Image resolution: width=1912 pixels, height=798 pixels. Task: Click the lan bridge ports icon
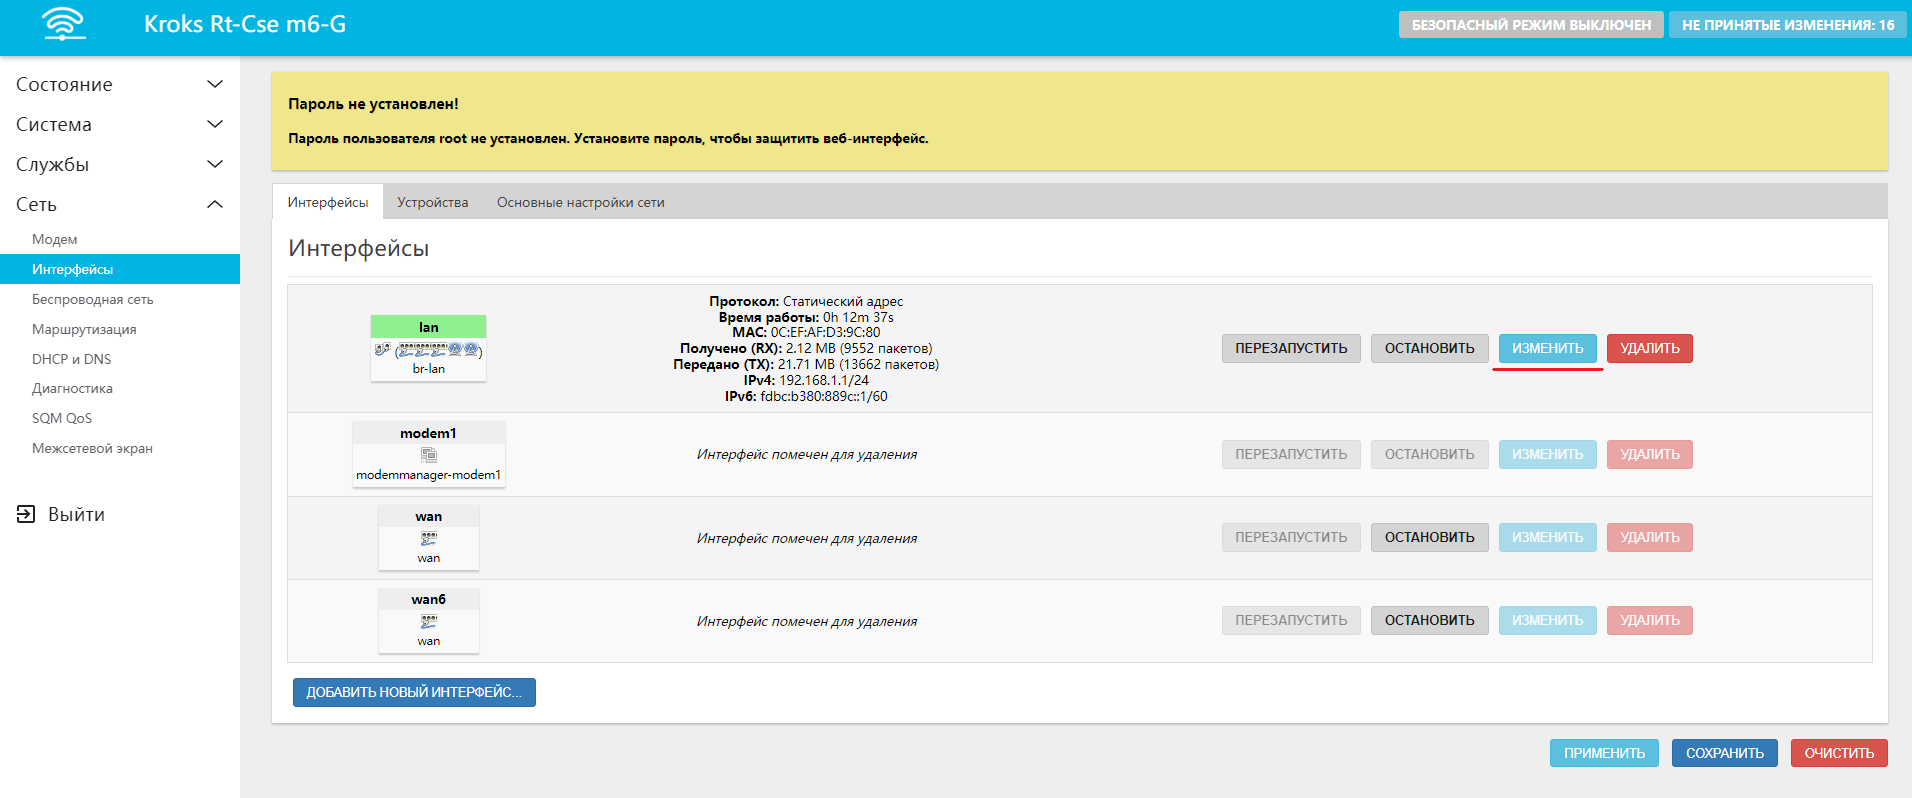pos(429,350)
